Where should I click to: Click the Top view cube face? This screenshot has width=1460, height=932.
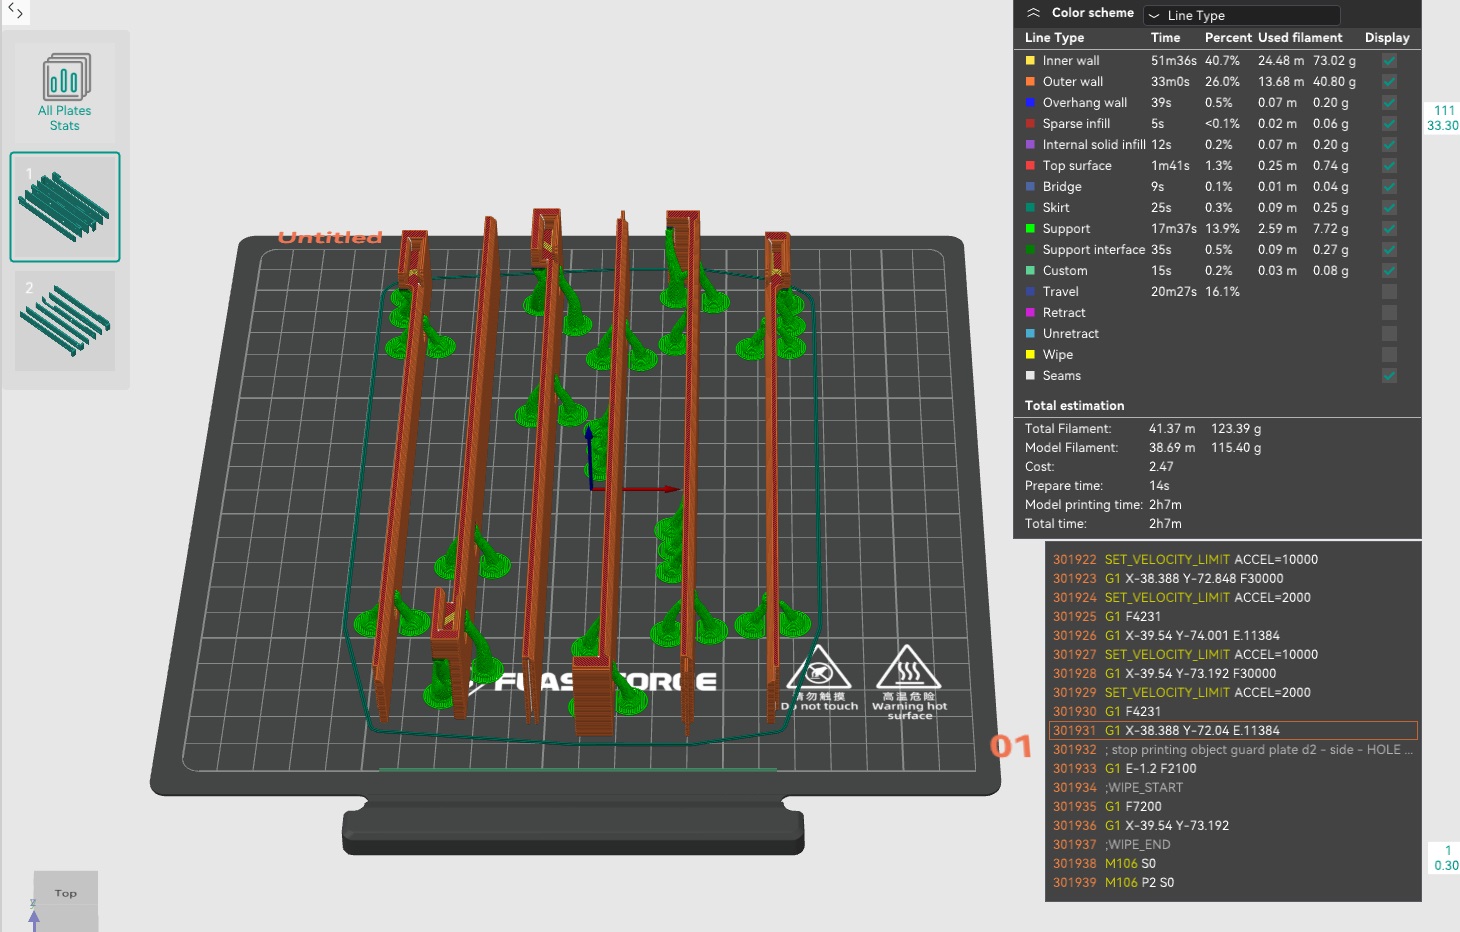(x=66, y=892)
